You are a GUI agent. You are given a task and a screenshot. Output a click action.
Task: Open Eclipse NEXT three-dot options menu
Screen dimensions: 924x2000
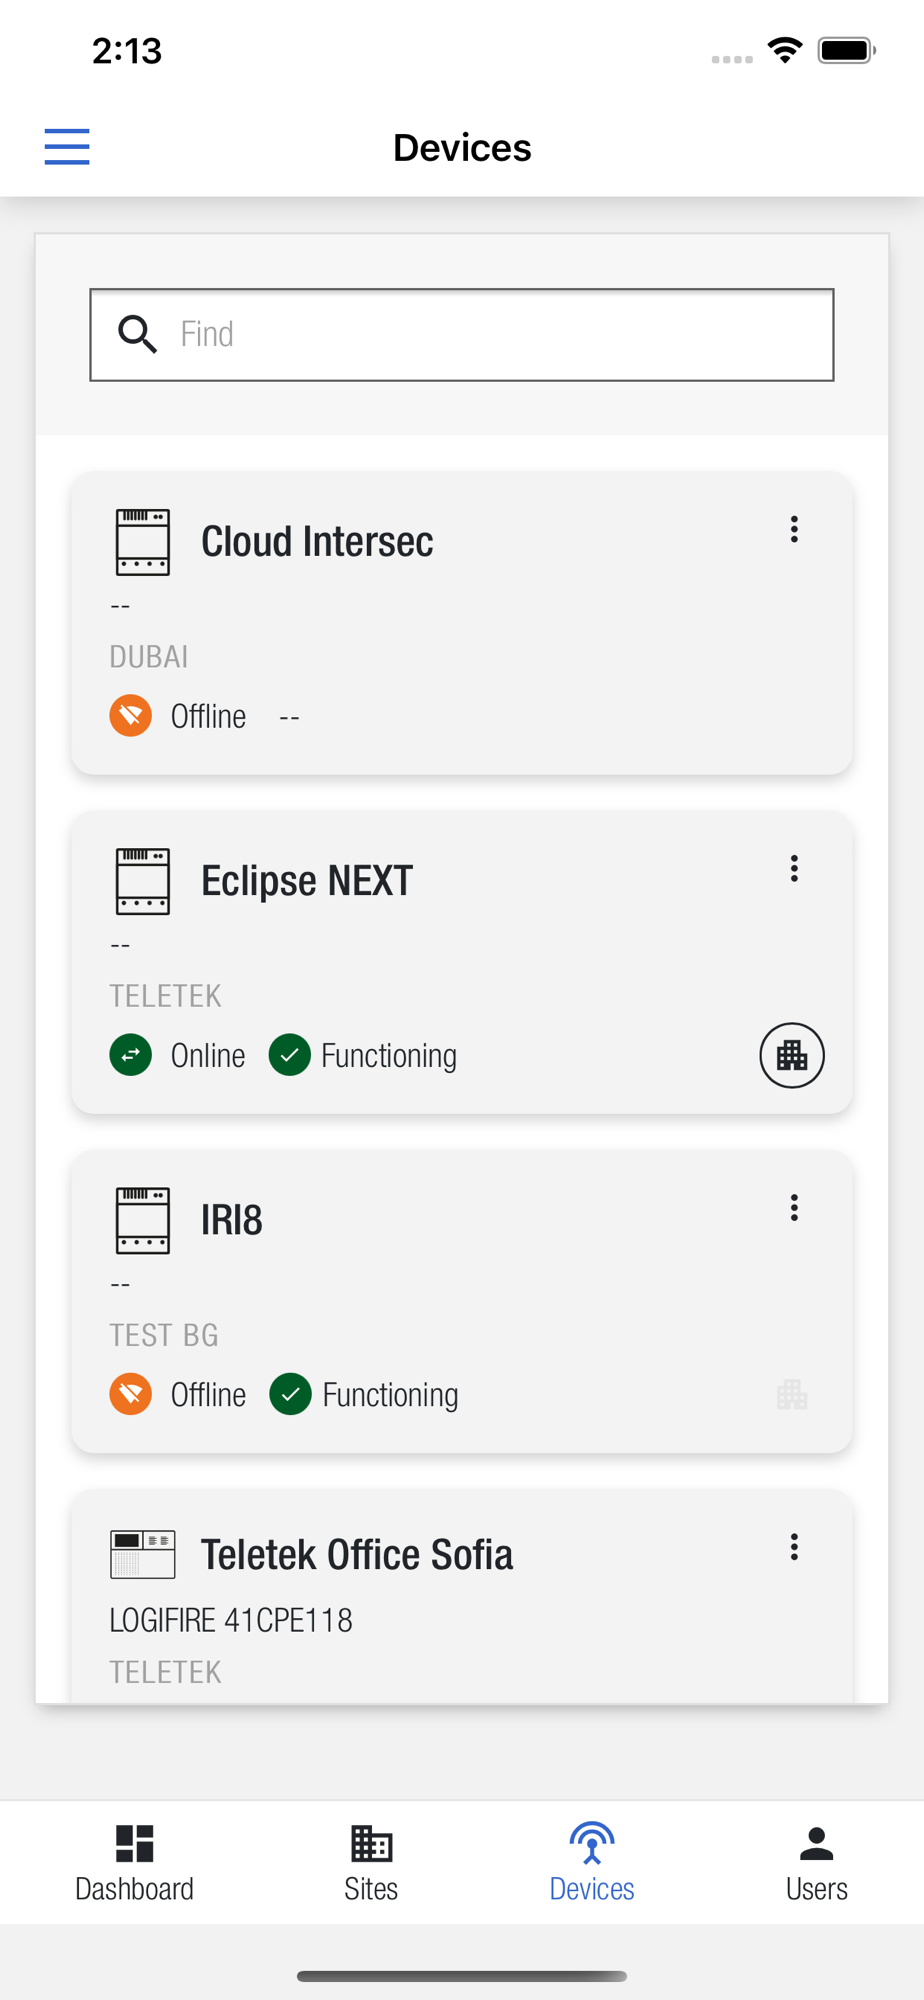point(794,868)
